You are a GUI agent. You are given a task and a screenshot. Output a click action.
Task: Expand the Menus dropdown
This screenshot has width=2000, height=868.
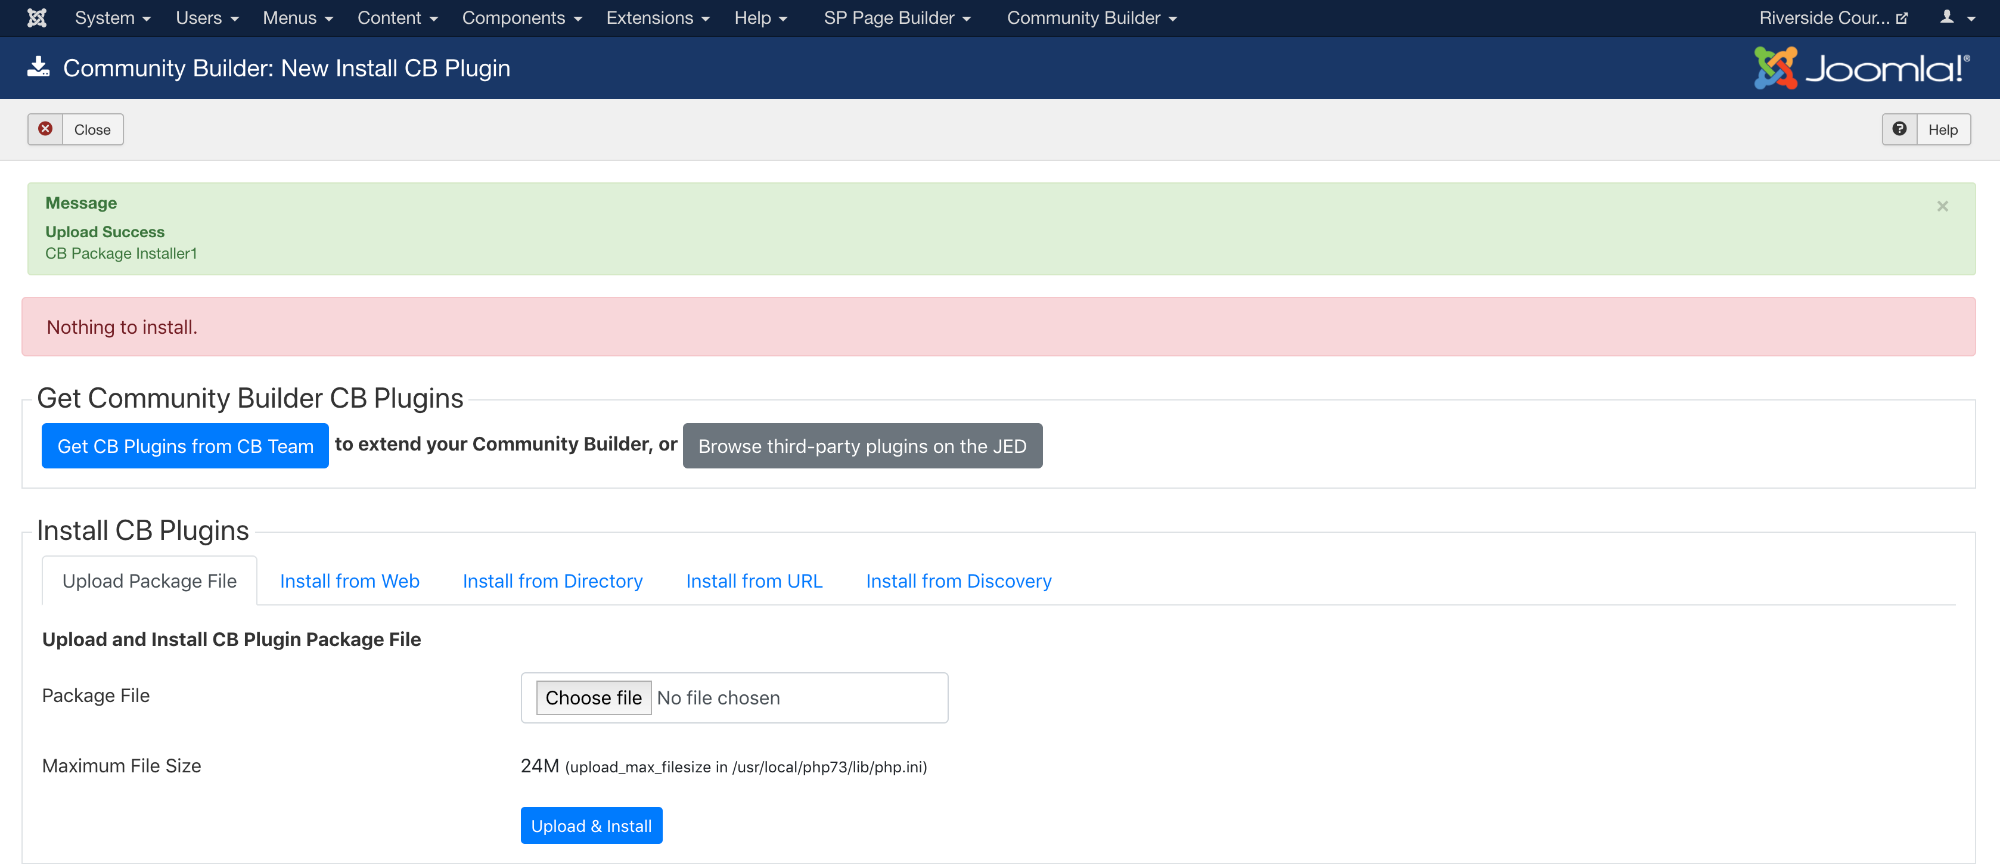click(297, 18)
